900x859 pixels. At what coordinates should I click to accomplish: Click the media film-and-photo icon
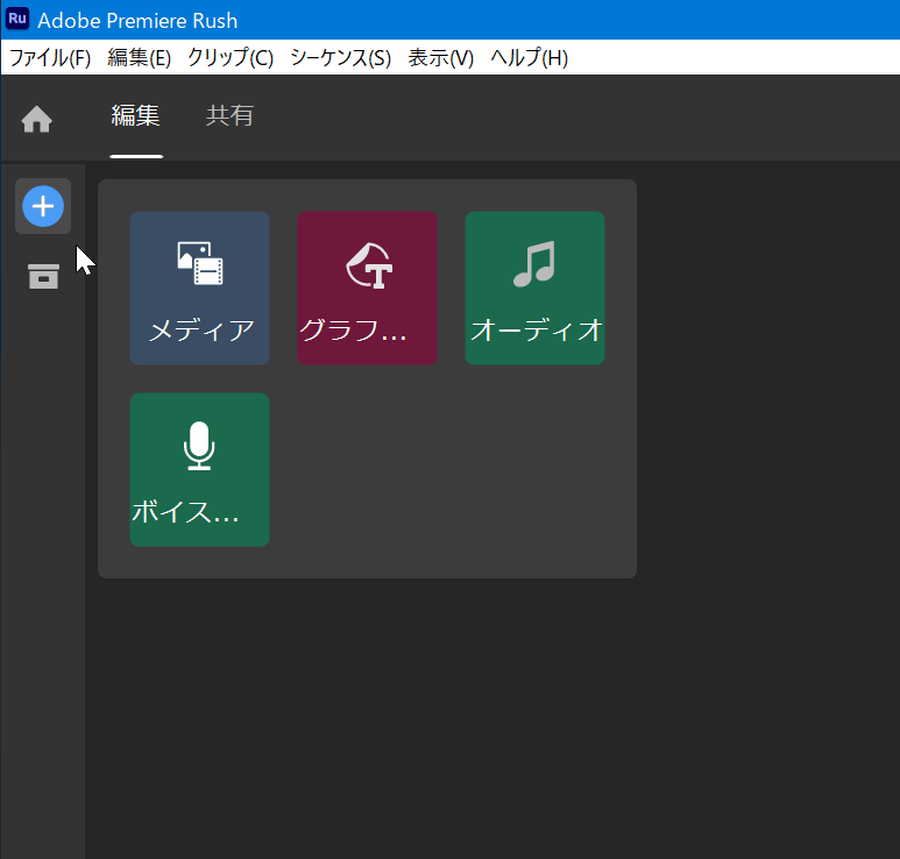coord(200,264)
